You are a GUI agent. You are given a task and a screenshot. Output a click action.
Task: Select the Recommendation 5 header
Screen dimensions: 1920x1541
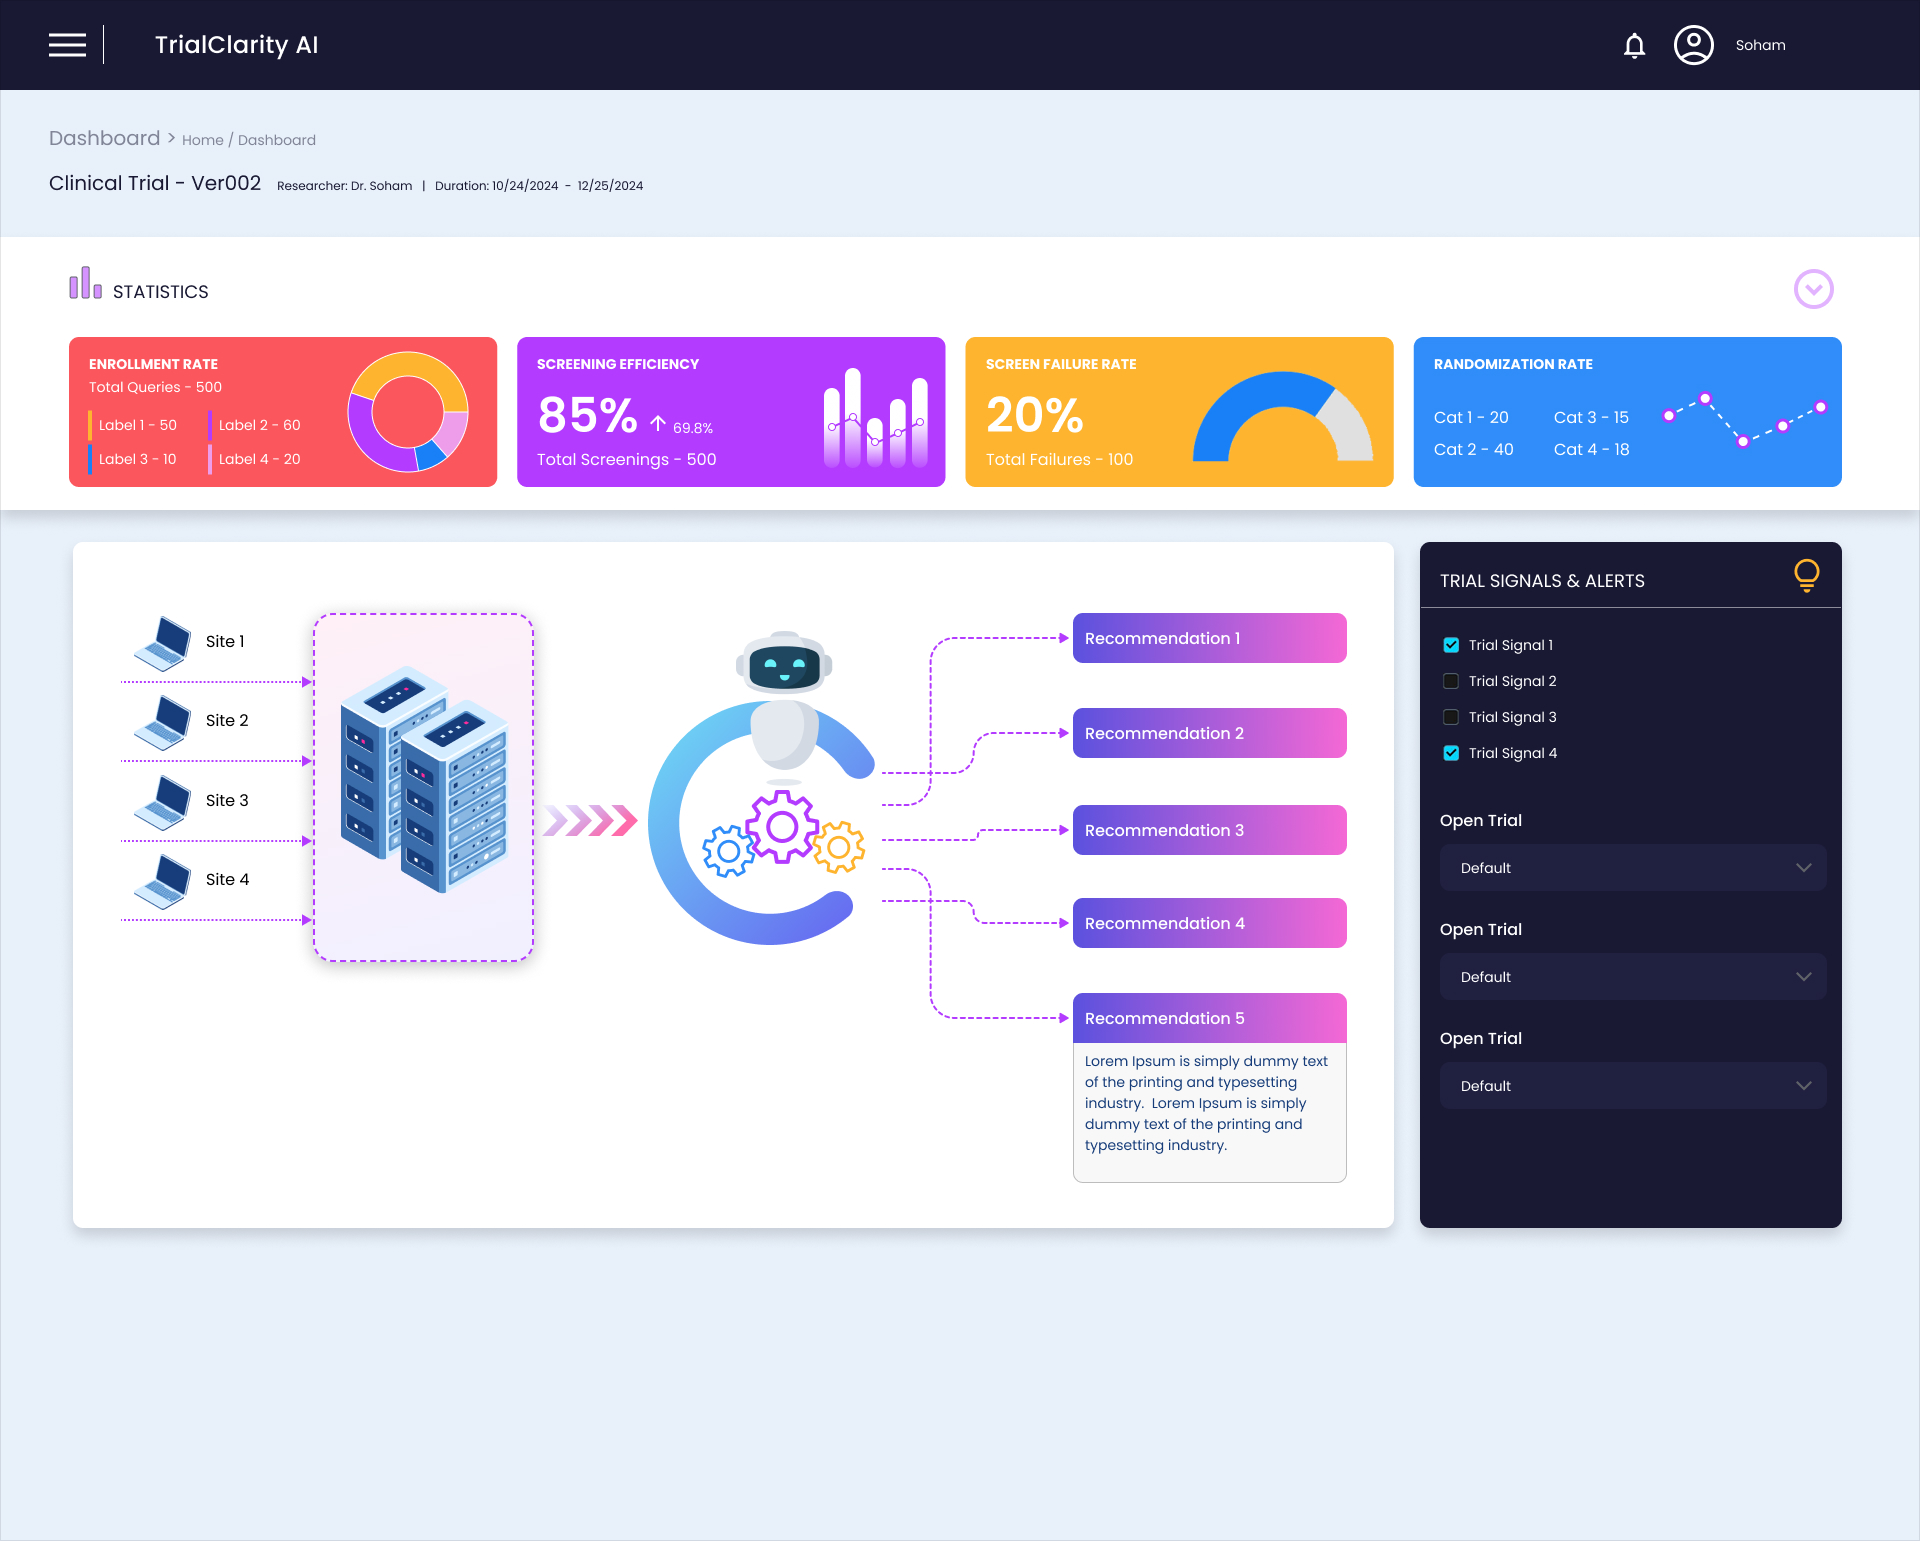click(1209, 1018)
